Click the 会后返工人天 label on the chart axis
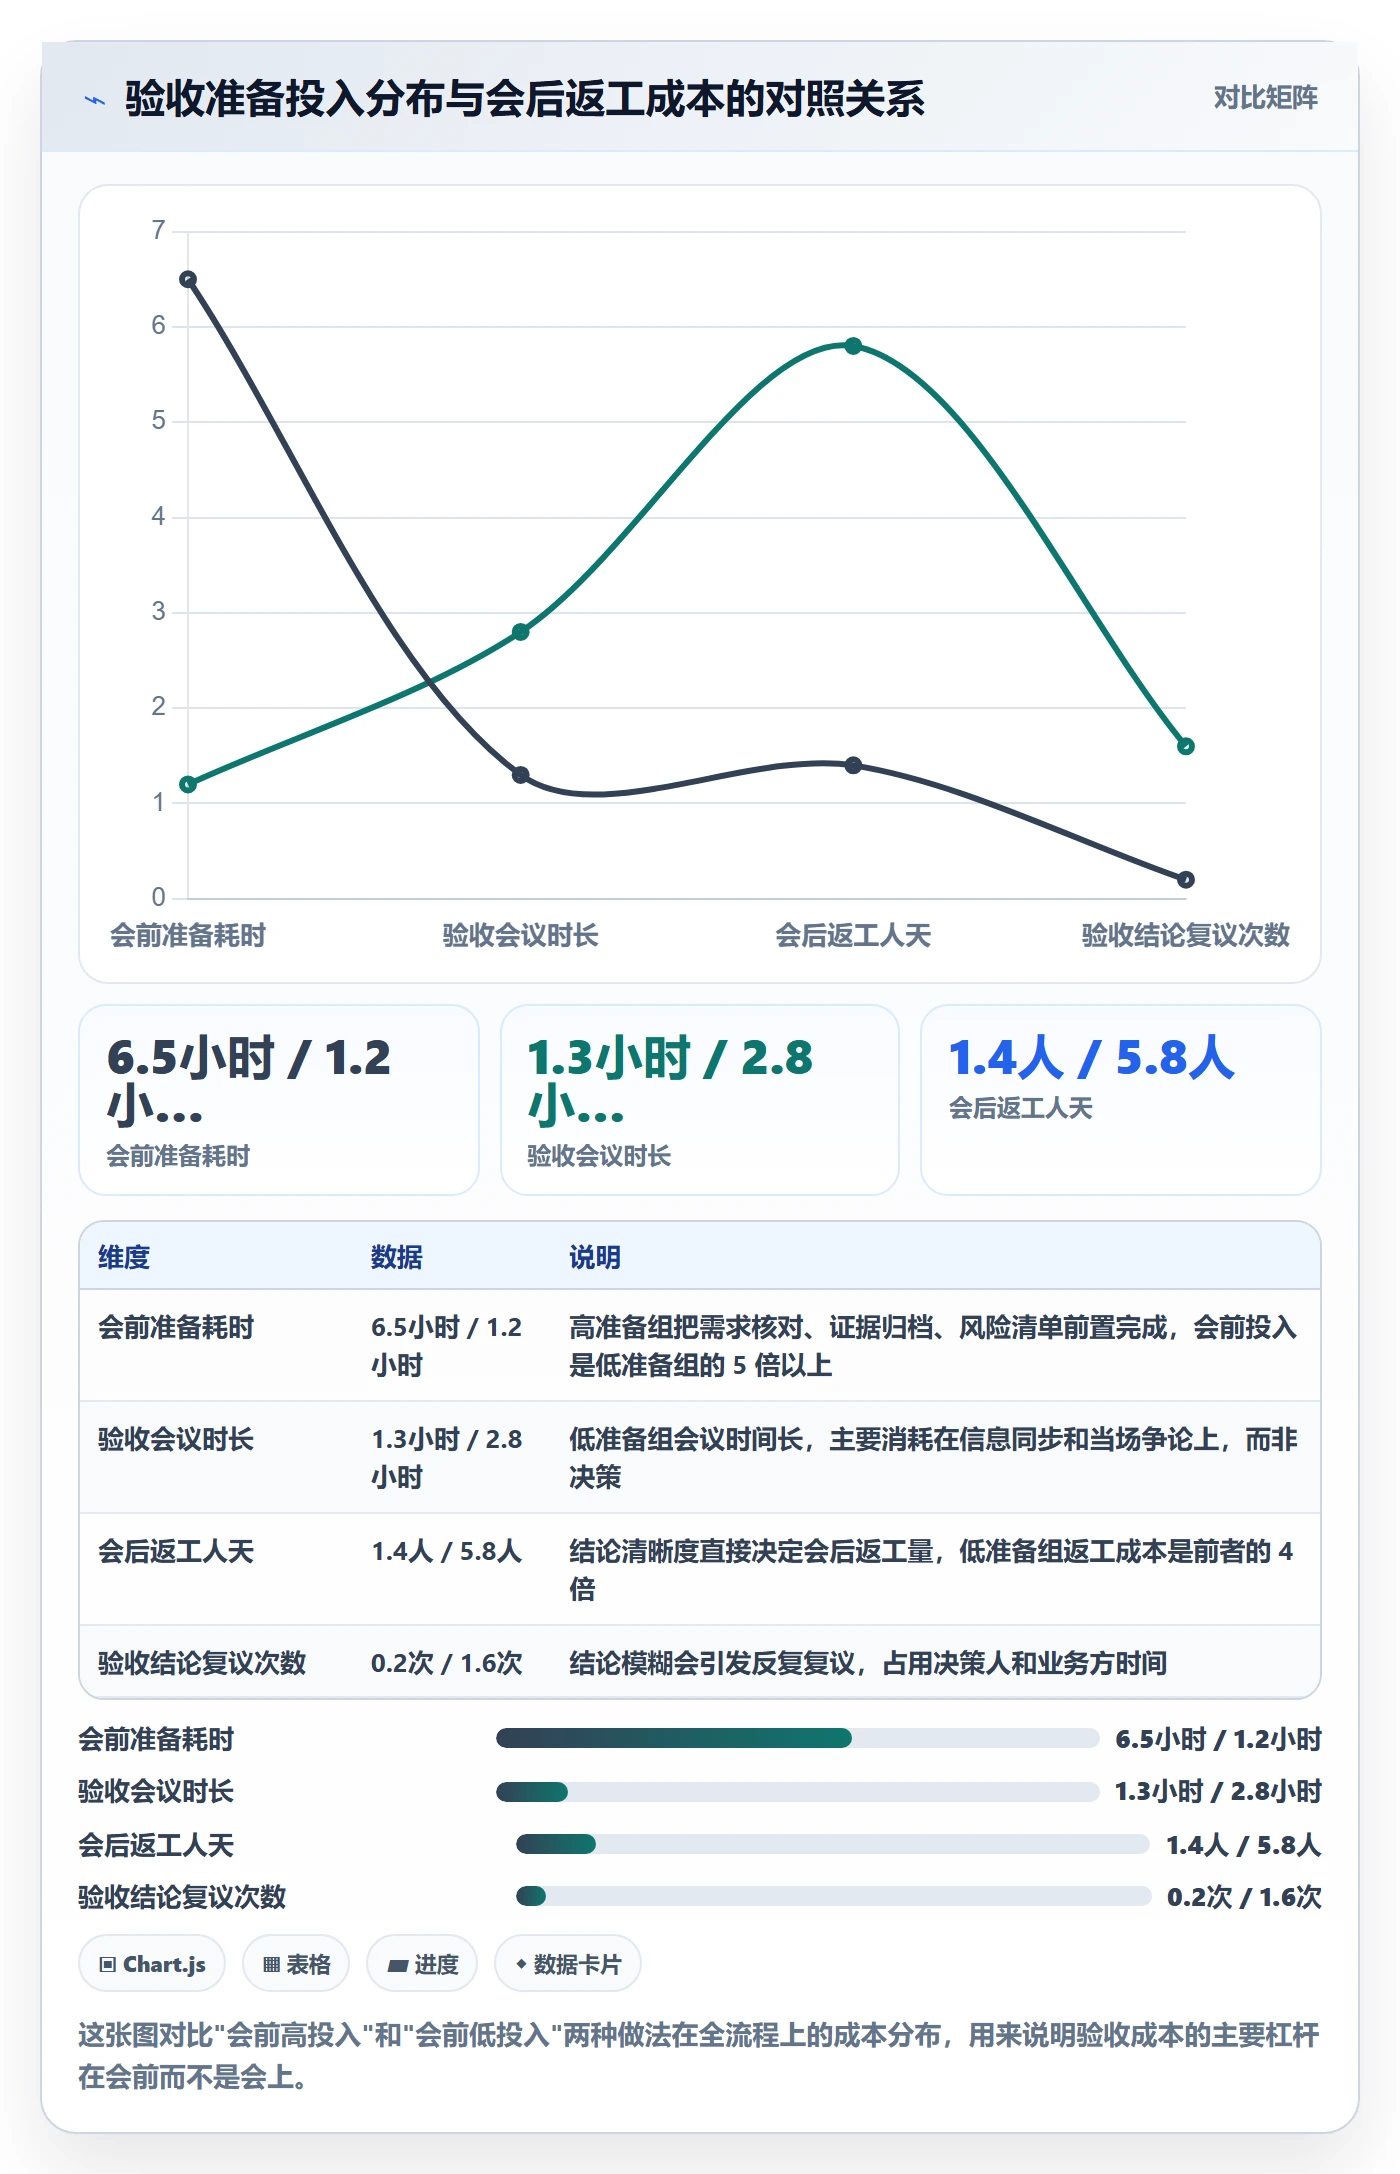1400x2174 pixels. 853,935
